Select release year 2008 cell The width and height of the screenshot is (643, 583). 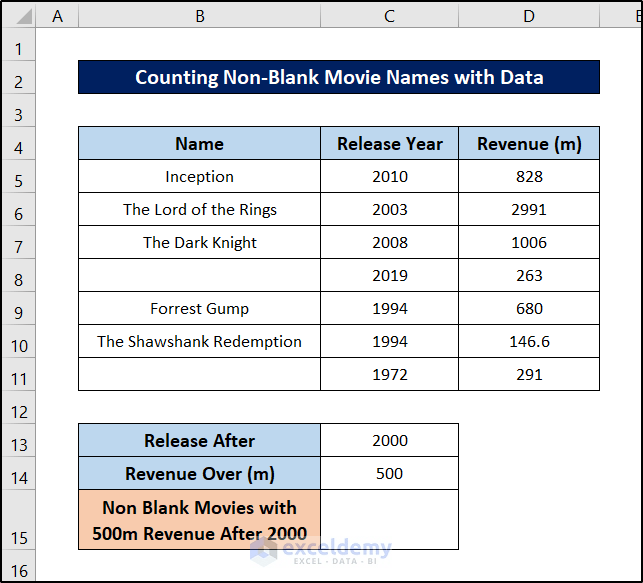(389, 242)
